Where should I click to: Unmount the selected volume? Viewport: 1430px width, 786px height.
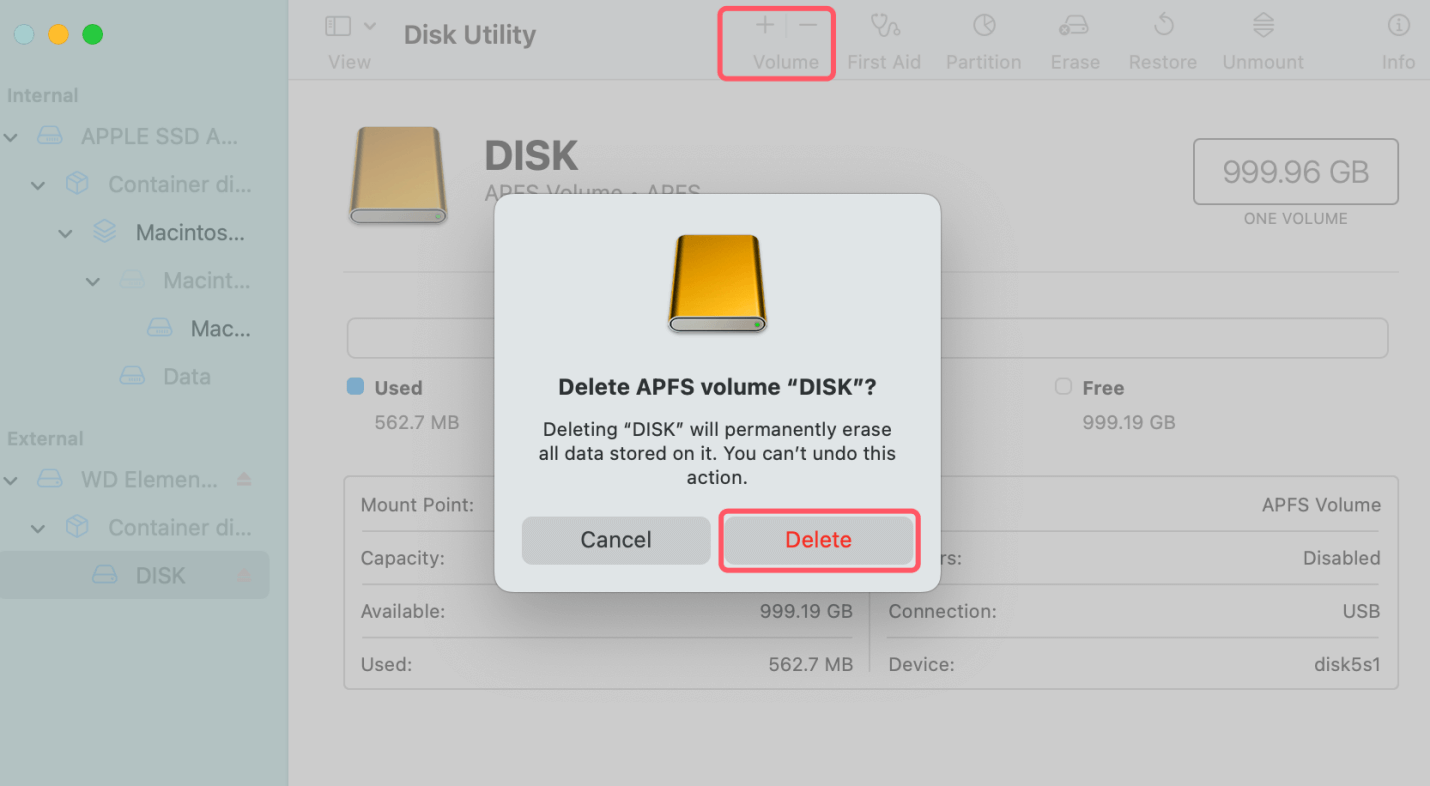(x=1262, y=40)
